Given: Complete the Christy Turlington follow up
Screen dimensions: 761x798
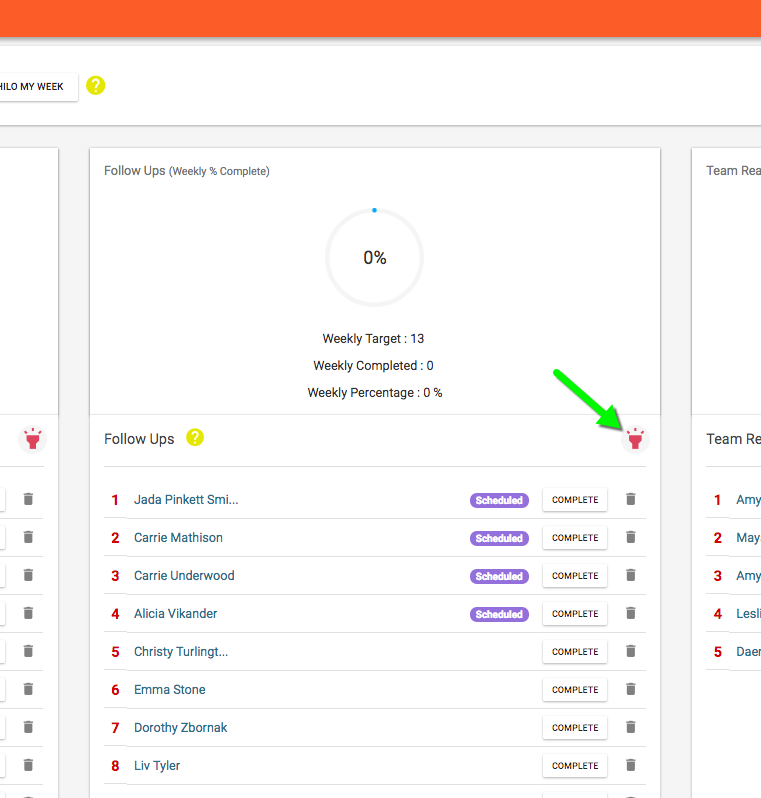Looking at the screenshot, I should [575, 652].
